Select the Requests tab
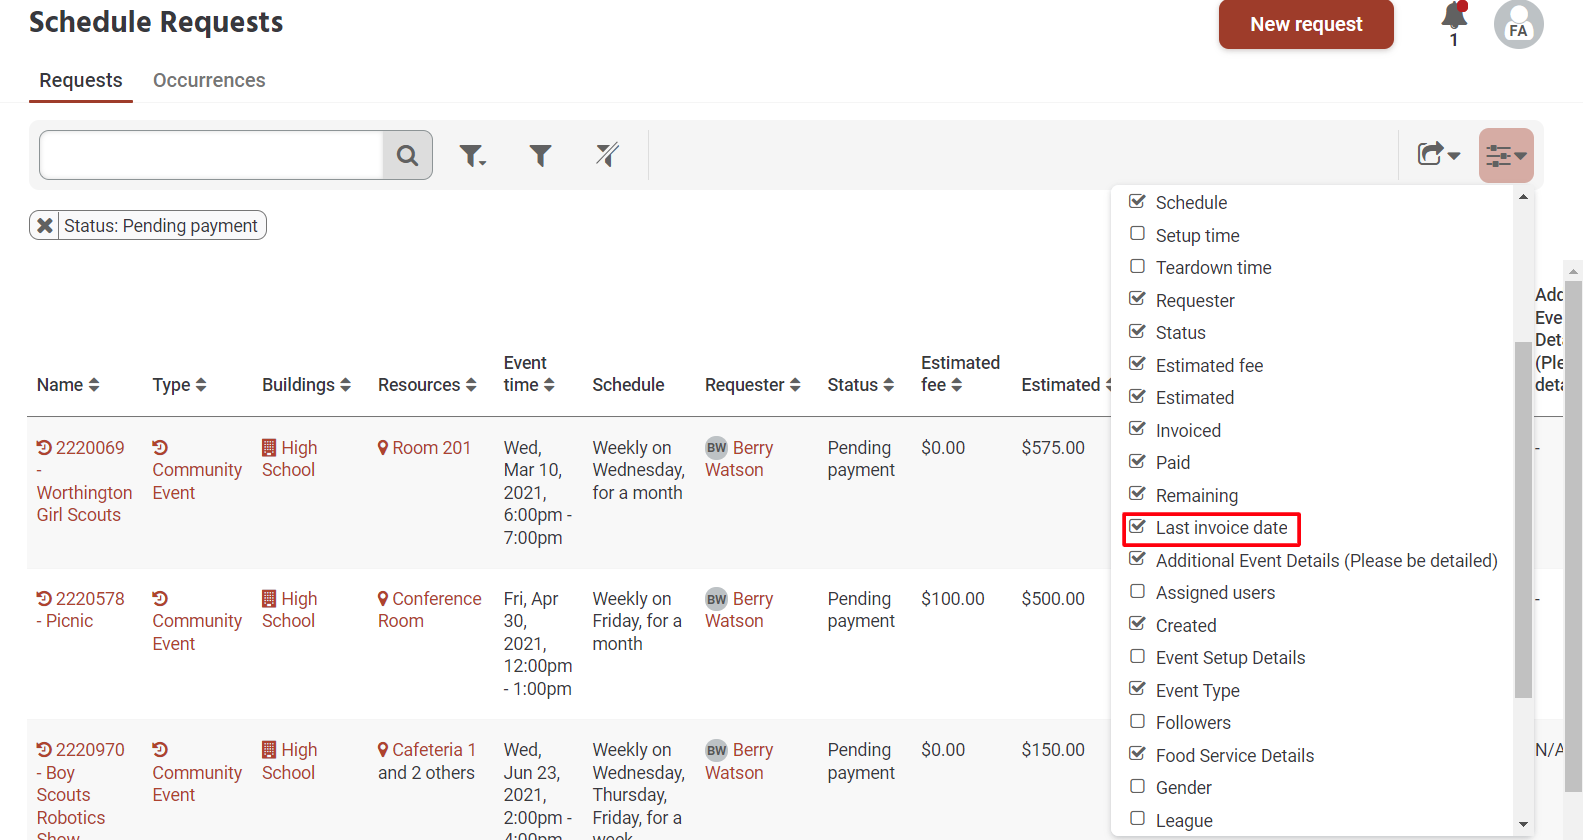The height and width of the screenshot is (840, 1583). [81, 80]
